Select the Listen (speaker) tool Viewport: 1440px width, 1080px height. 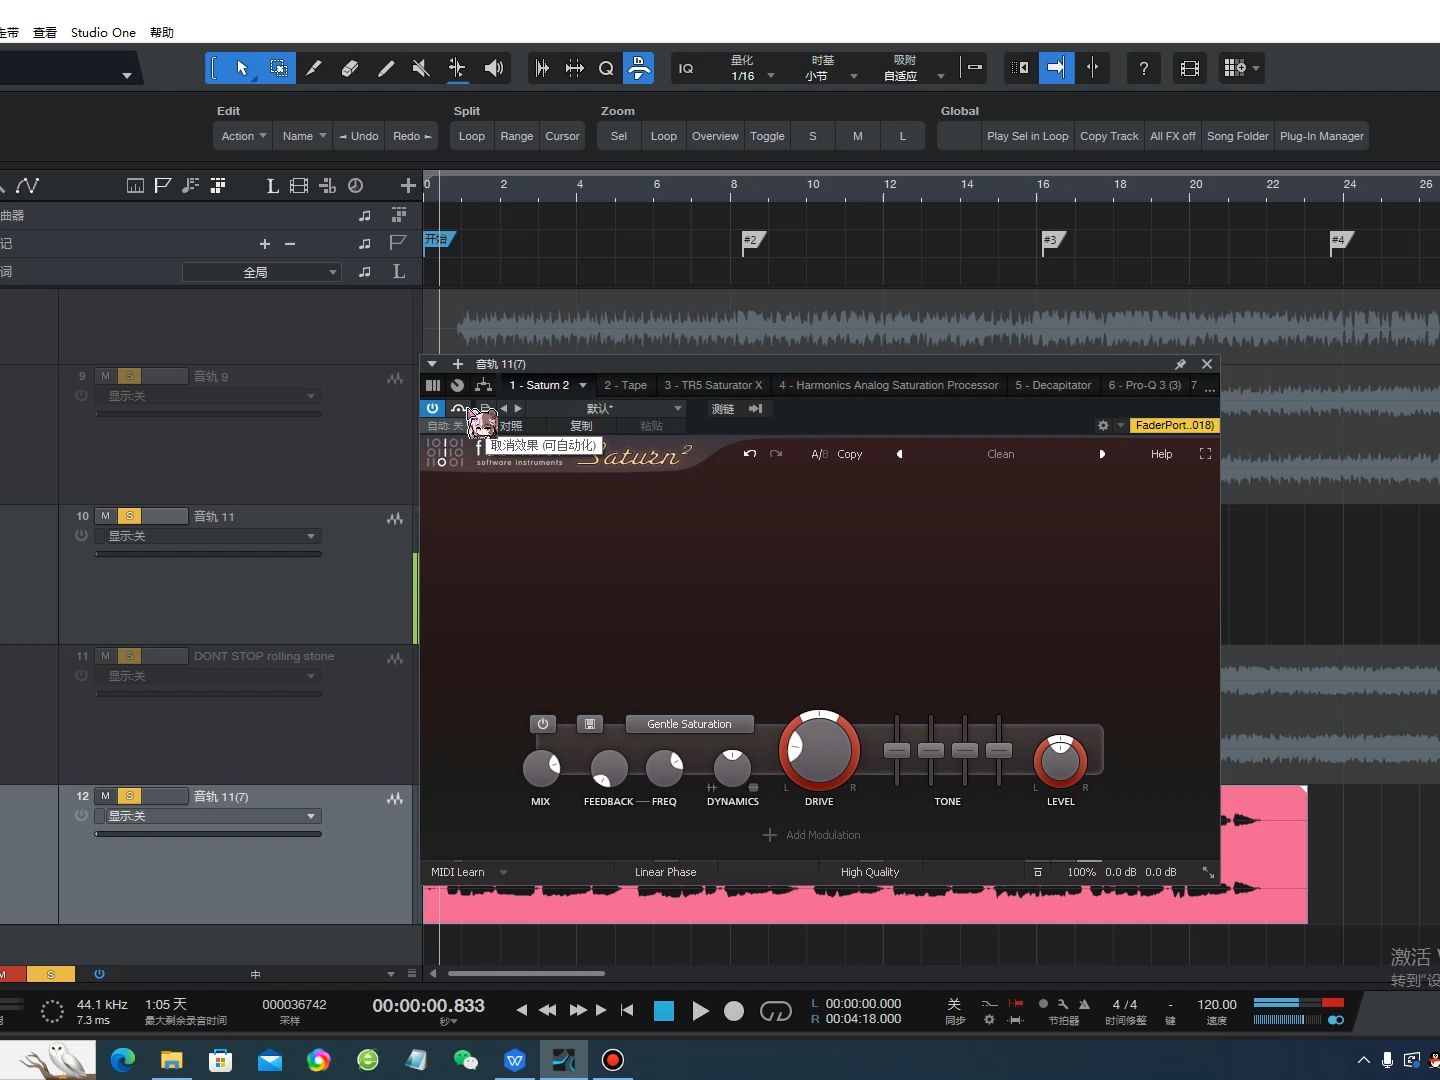[493, 68]
